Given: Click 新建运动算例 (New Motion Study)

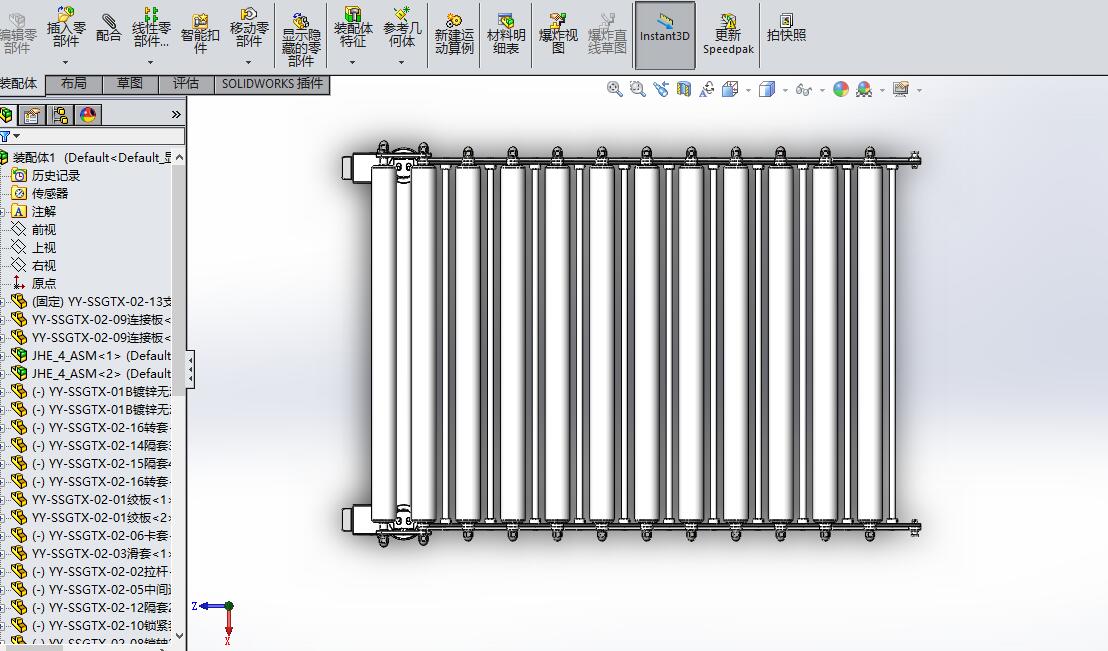Looking at the screenshot, I should [x=454, y=34].
